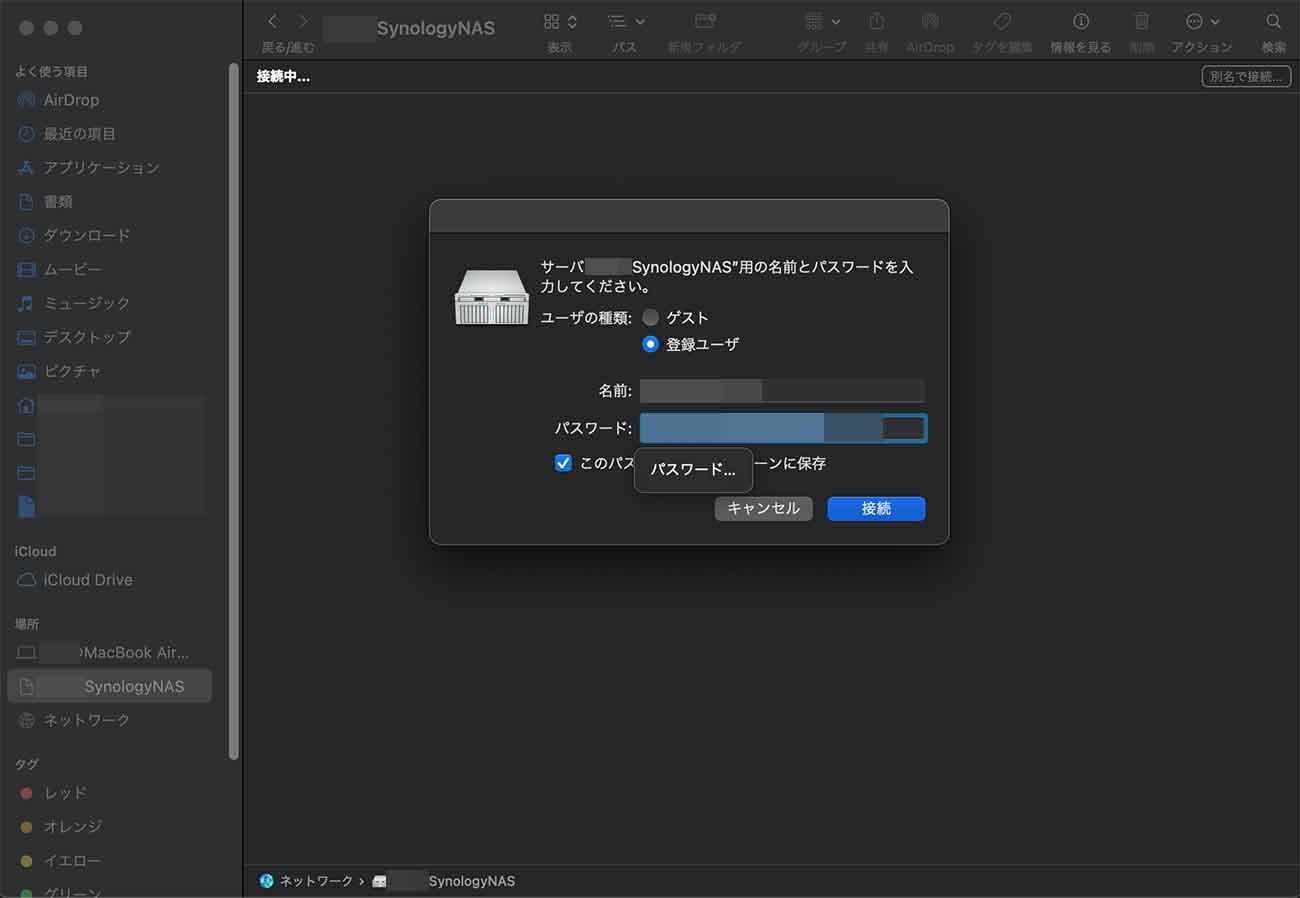Click the share (共有) toolbar icon

877,21
